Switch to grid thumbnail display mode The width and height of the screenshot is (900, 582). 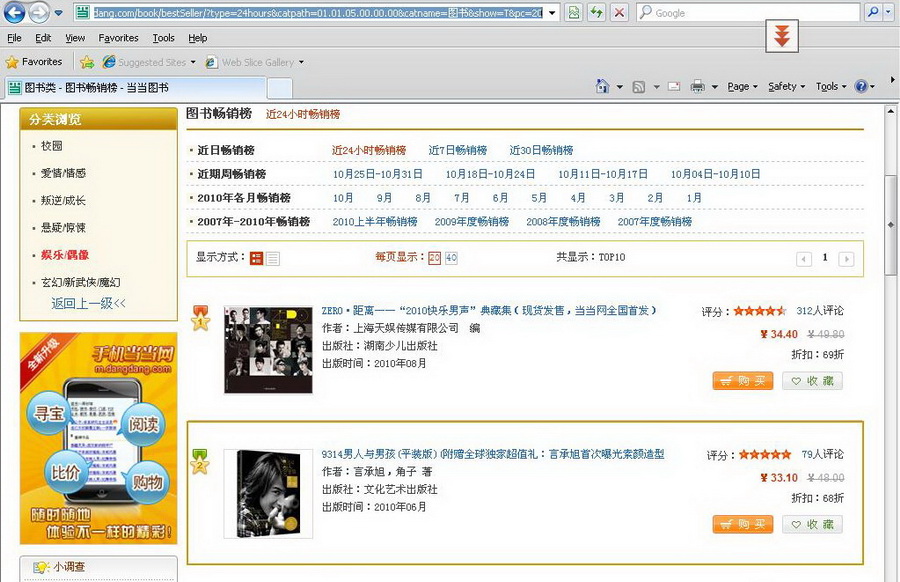point(257,258)
